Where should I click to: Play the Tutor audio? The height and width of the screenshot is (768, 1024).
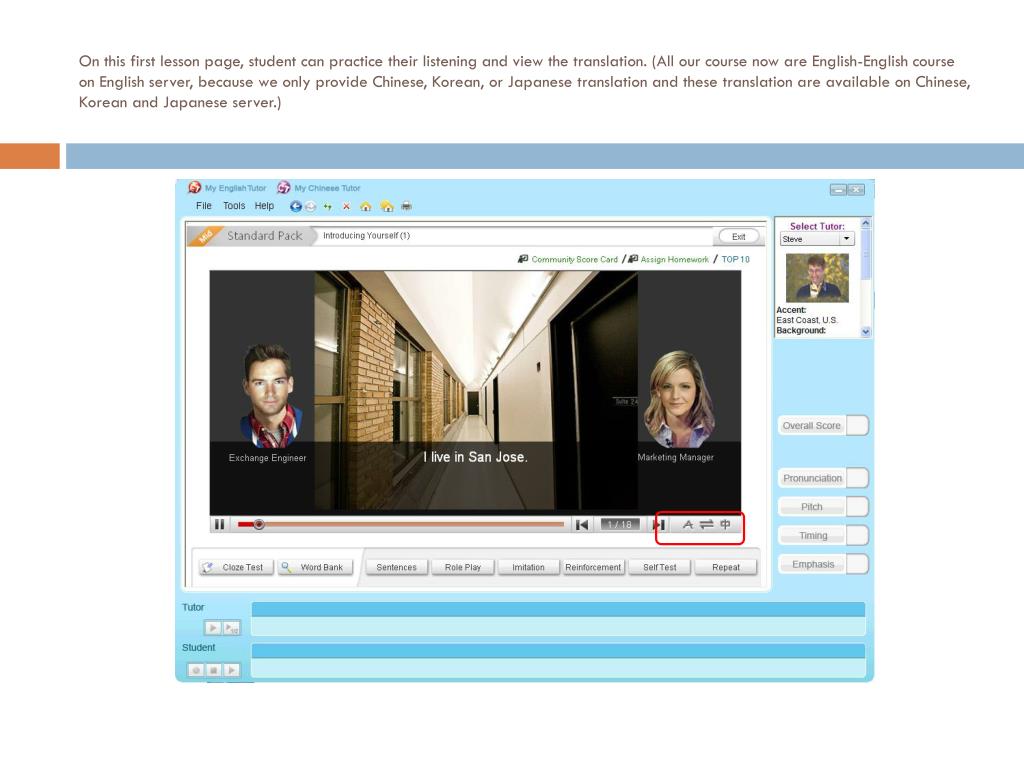click(x=212, y=628)
